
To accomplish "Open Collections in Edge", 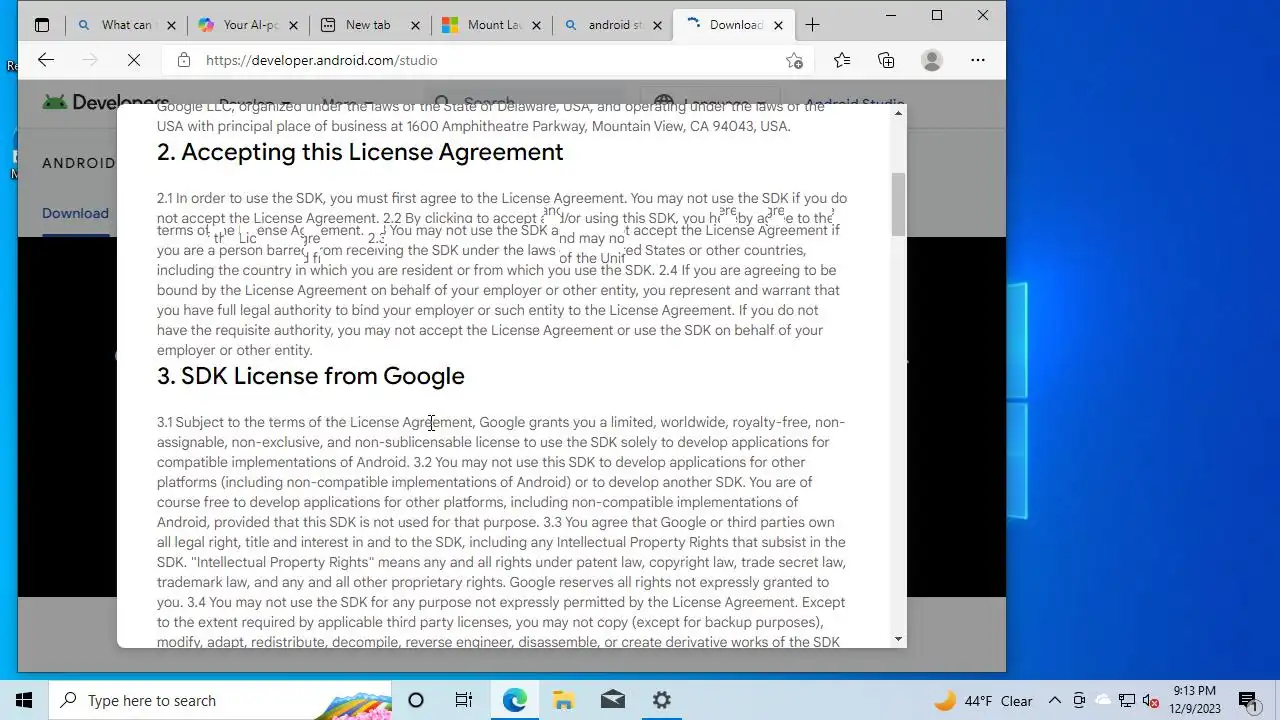I will point(886,60).
